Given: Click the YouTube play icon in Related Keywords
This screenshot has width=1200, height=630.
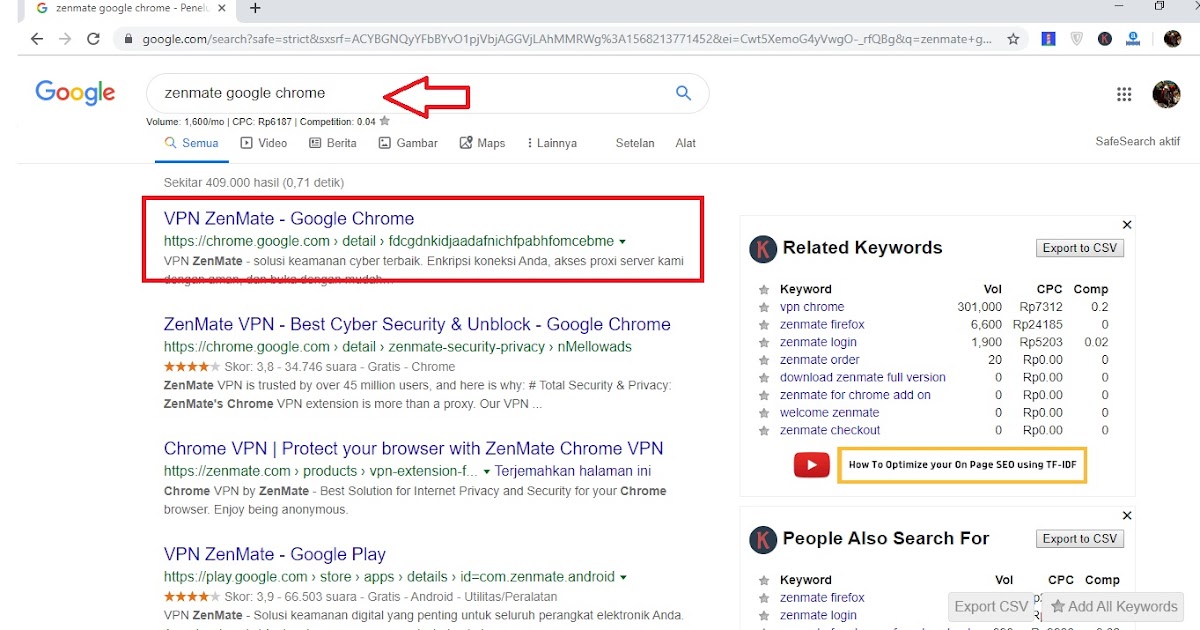Looking at the screenshot, I should tap(812, 465).
